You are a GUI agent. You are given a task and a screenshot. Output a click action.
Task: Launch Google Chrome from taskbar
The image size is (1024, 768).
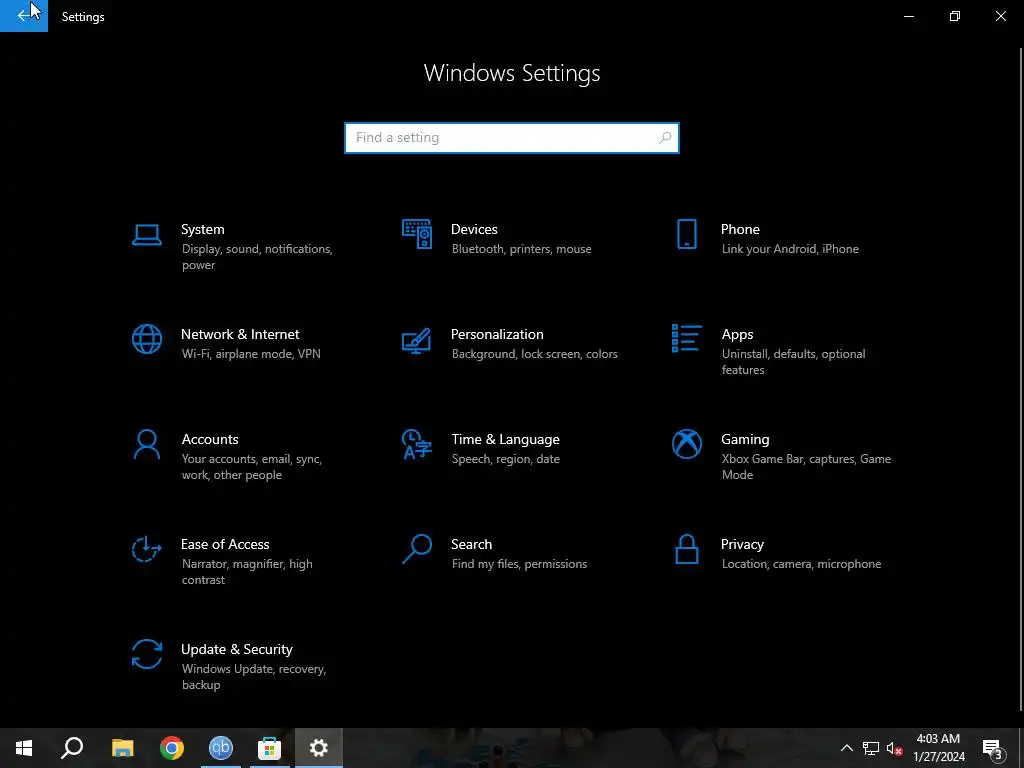pos(172,748)
